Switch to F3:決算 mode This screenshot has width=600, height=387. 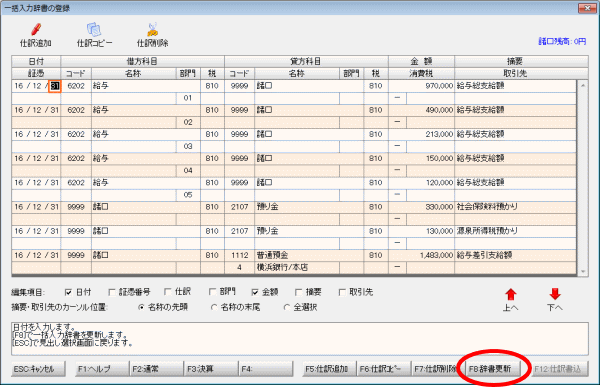[211, 369]
